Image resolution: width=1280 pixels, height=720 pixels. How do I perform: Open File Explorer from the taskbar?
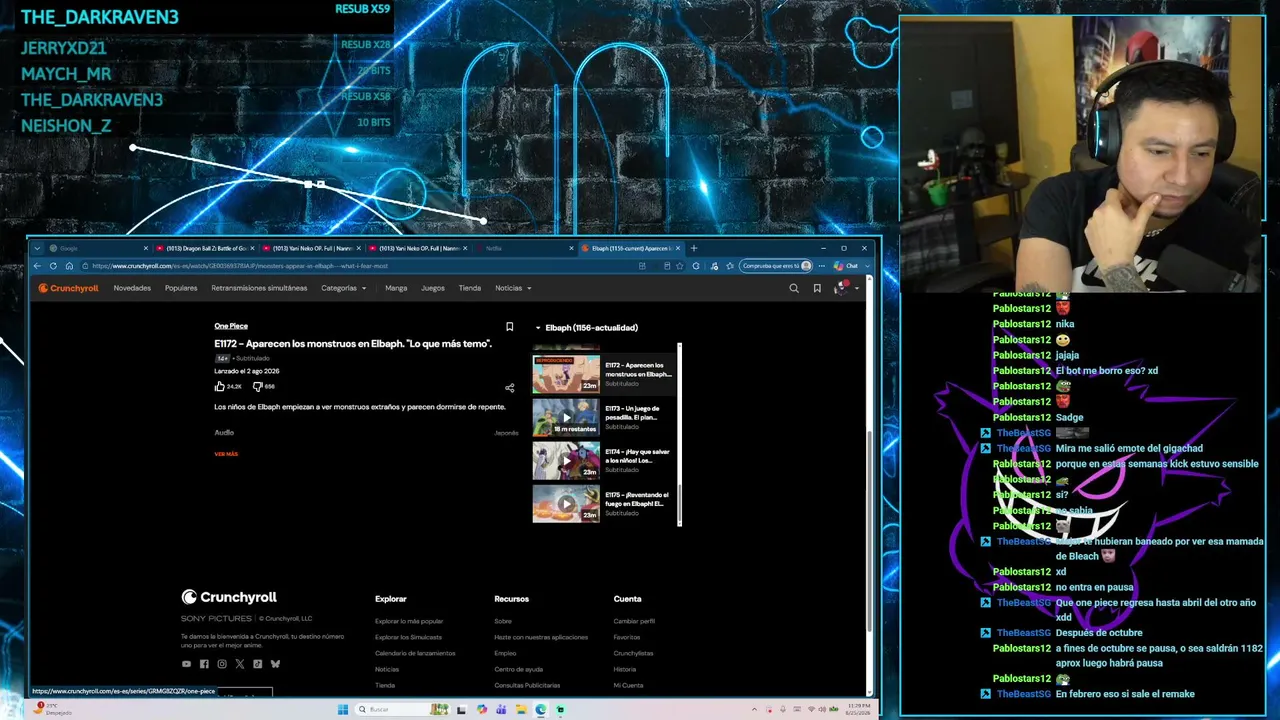(521, 710)
